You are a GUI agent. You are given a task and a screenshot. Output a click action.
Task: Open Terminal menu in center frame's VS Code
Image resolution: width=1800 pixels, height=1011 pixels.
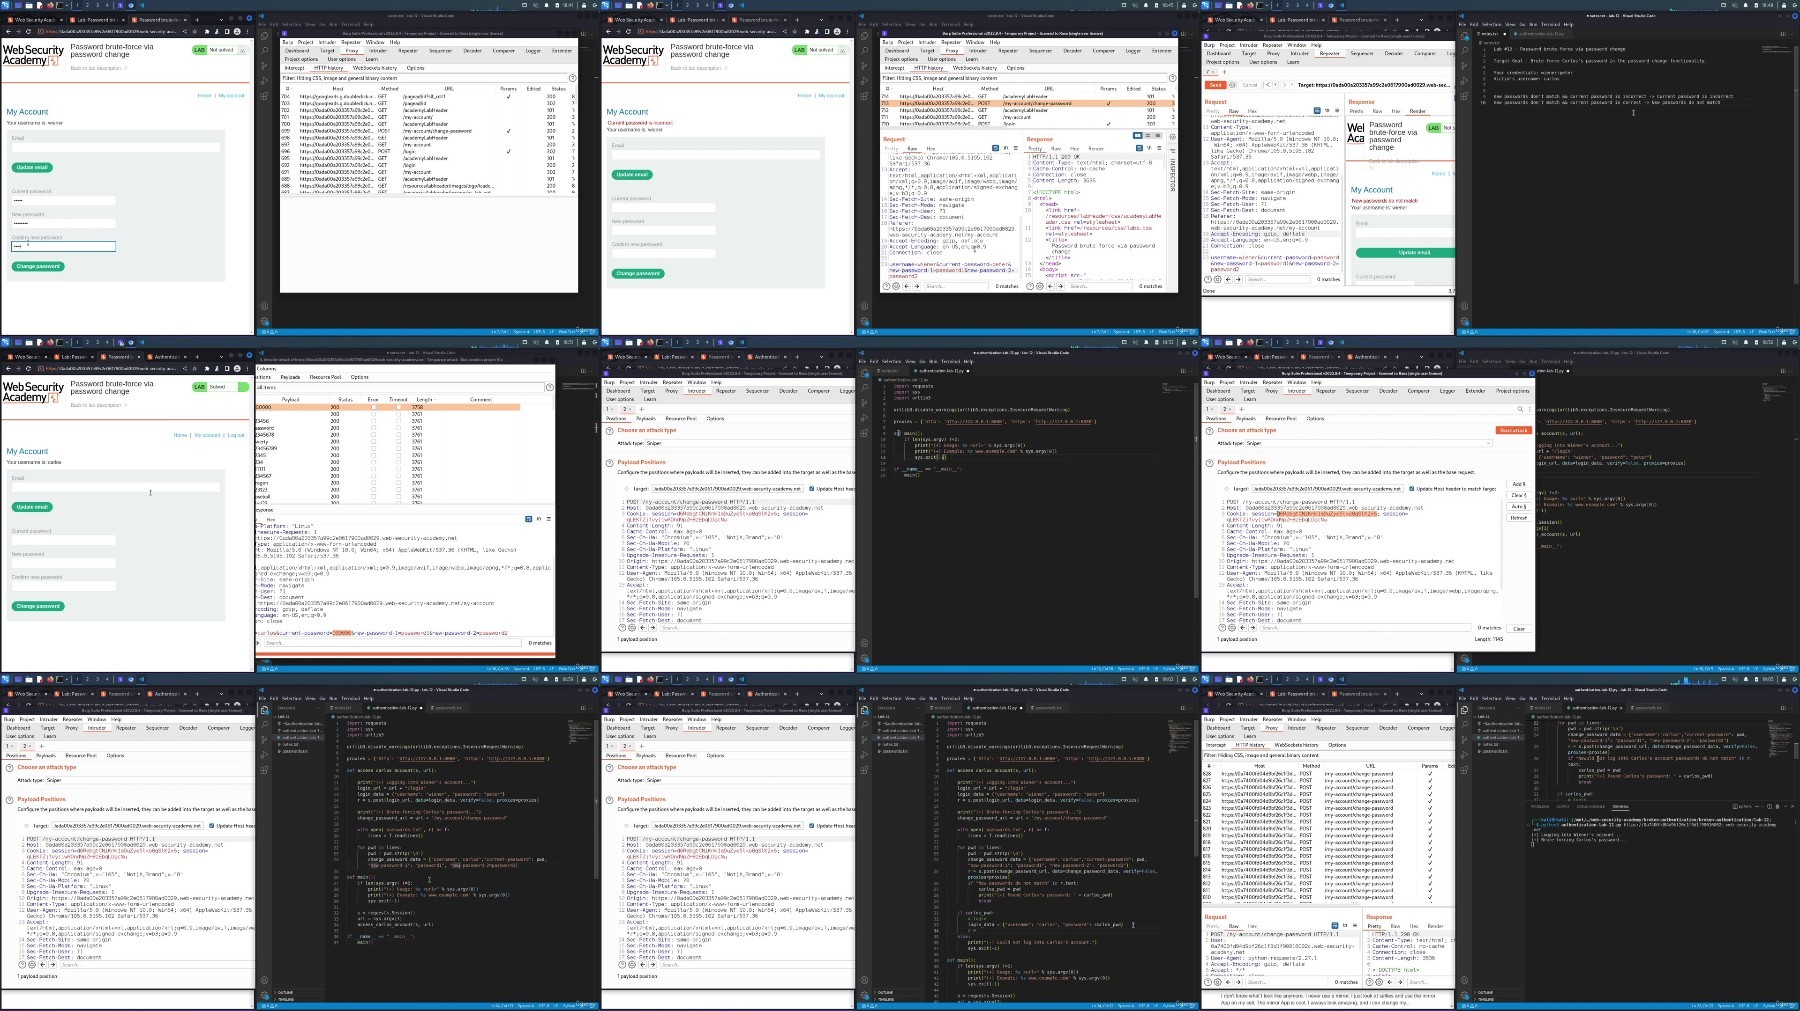coord(950,361)
